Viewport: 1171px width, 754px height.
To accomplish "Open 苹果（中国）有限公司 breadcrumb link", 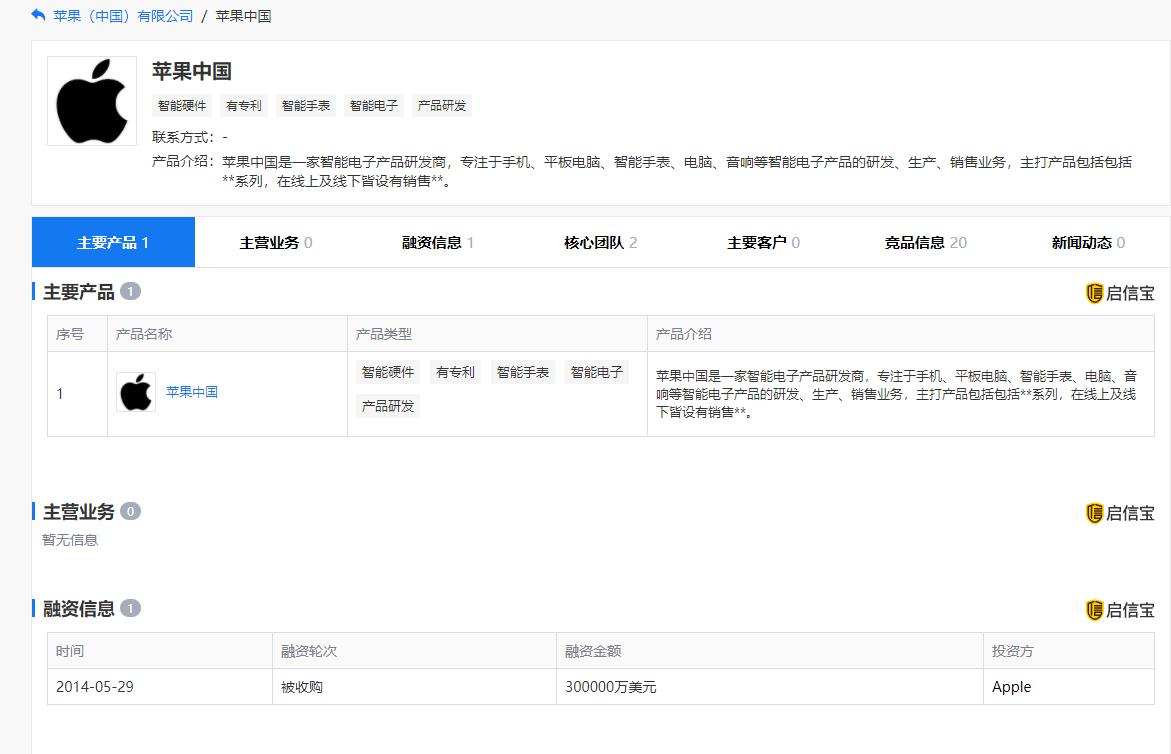I will pos(123,16).
